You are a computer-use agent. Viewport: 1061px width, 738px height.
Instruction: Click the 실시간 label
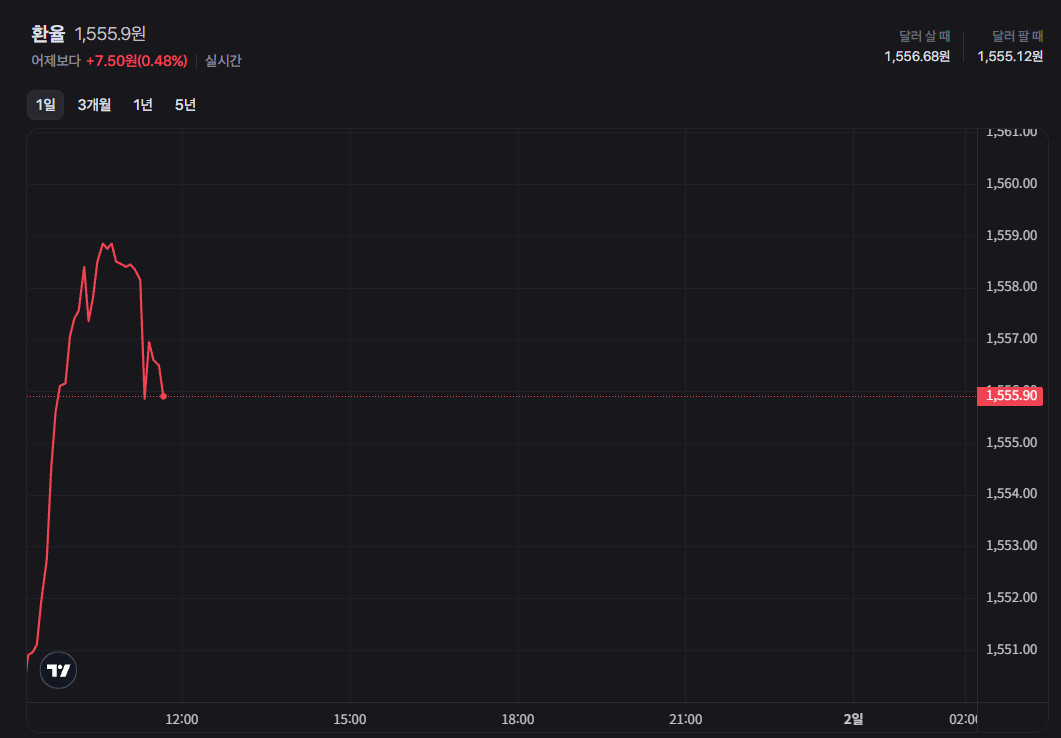223,61
